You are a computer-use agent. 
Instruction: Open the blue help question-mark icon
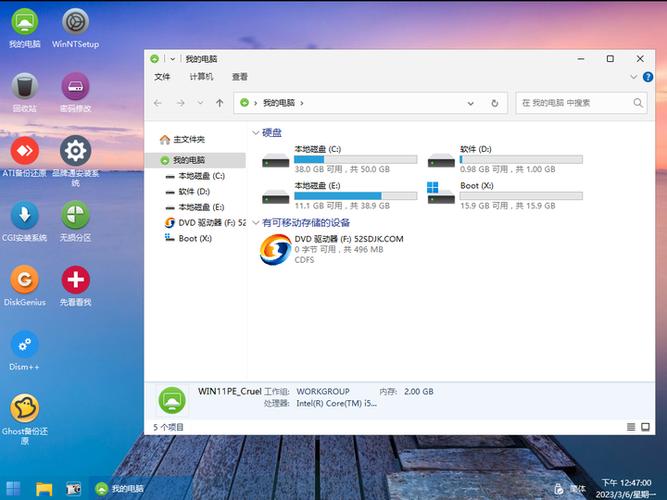coord(648,77)
